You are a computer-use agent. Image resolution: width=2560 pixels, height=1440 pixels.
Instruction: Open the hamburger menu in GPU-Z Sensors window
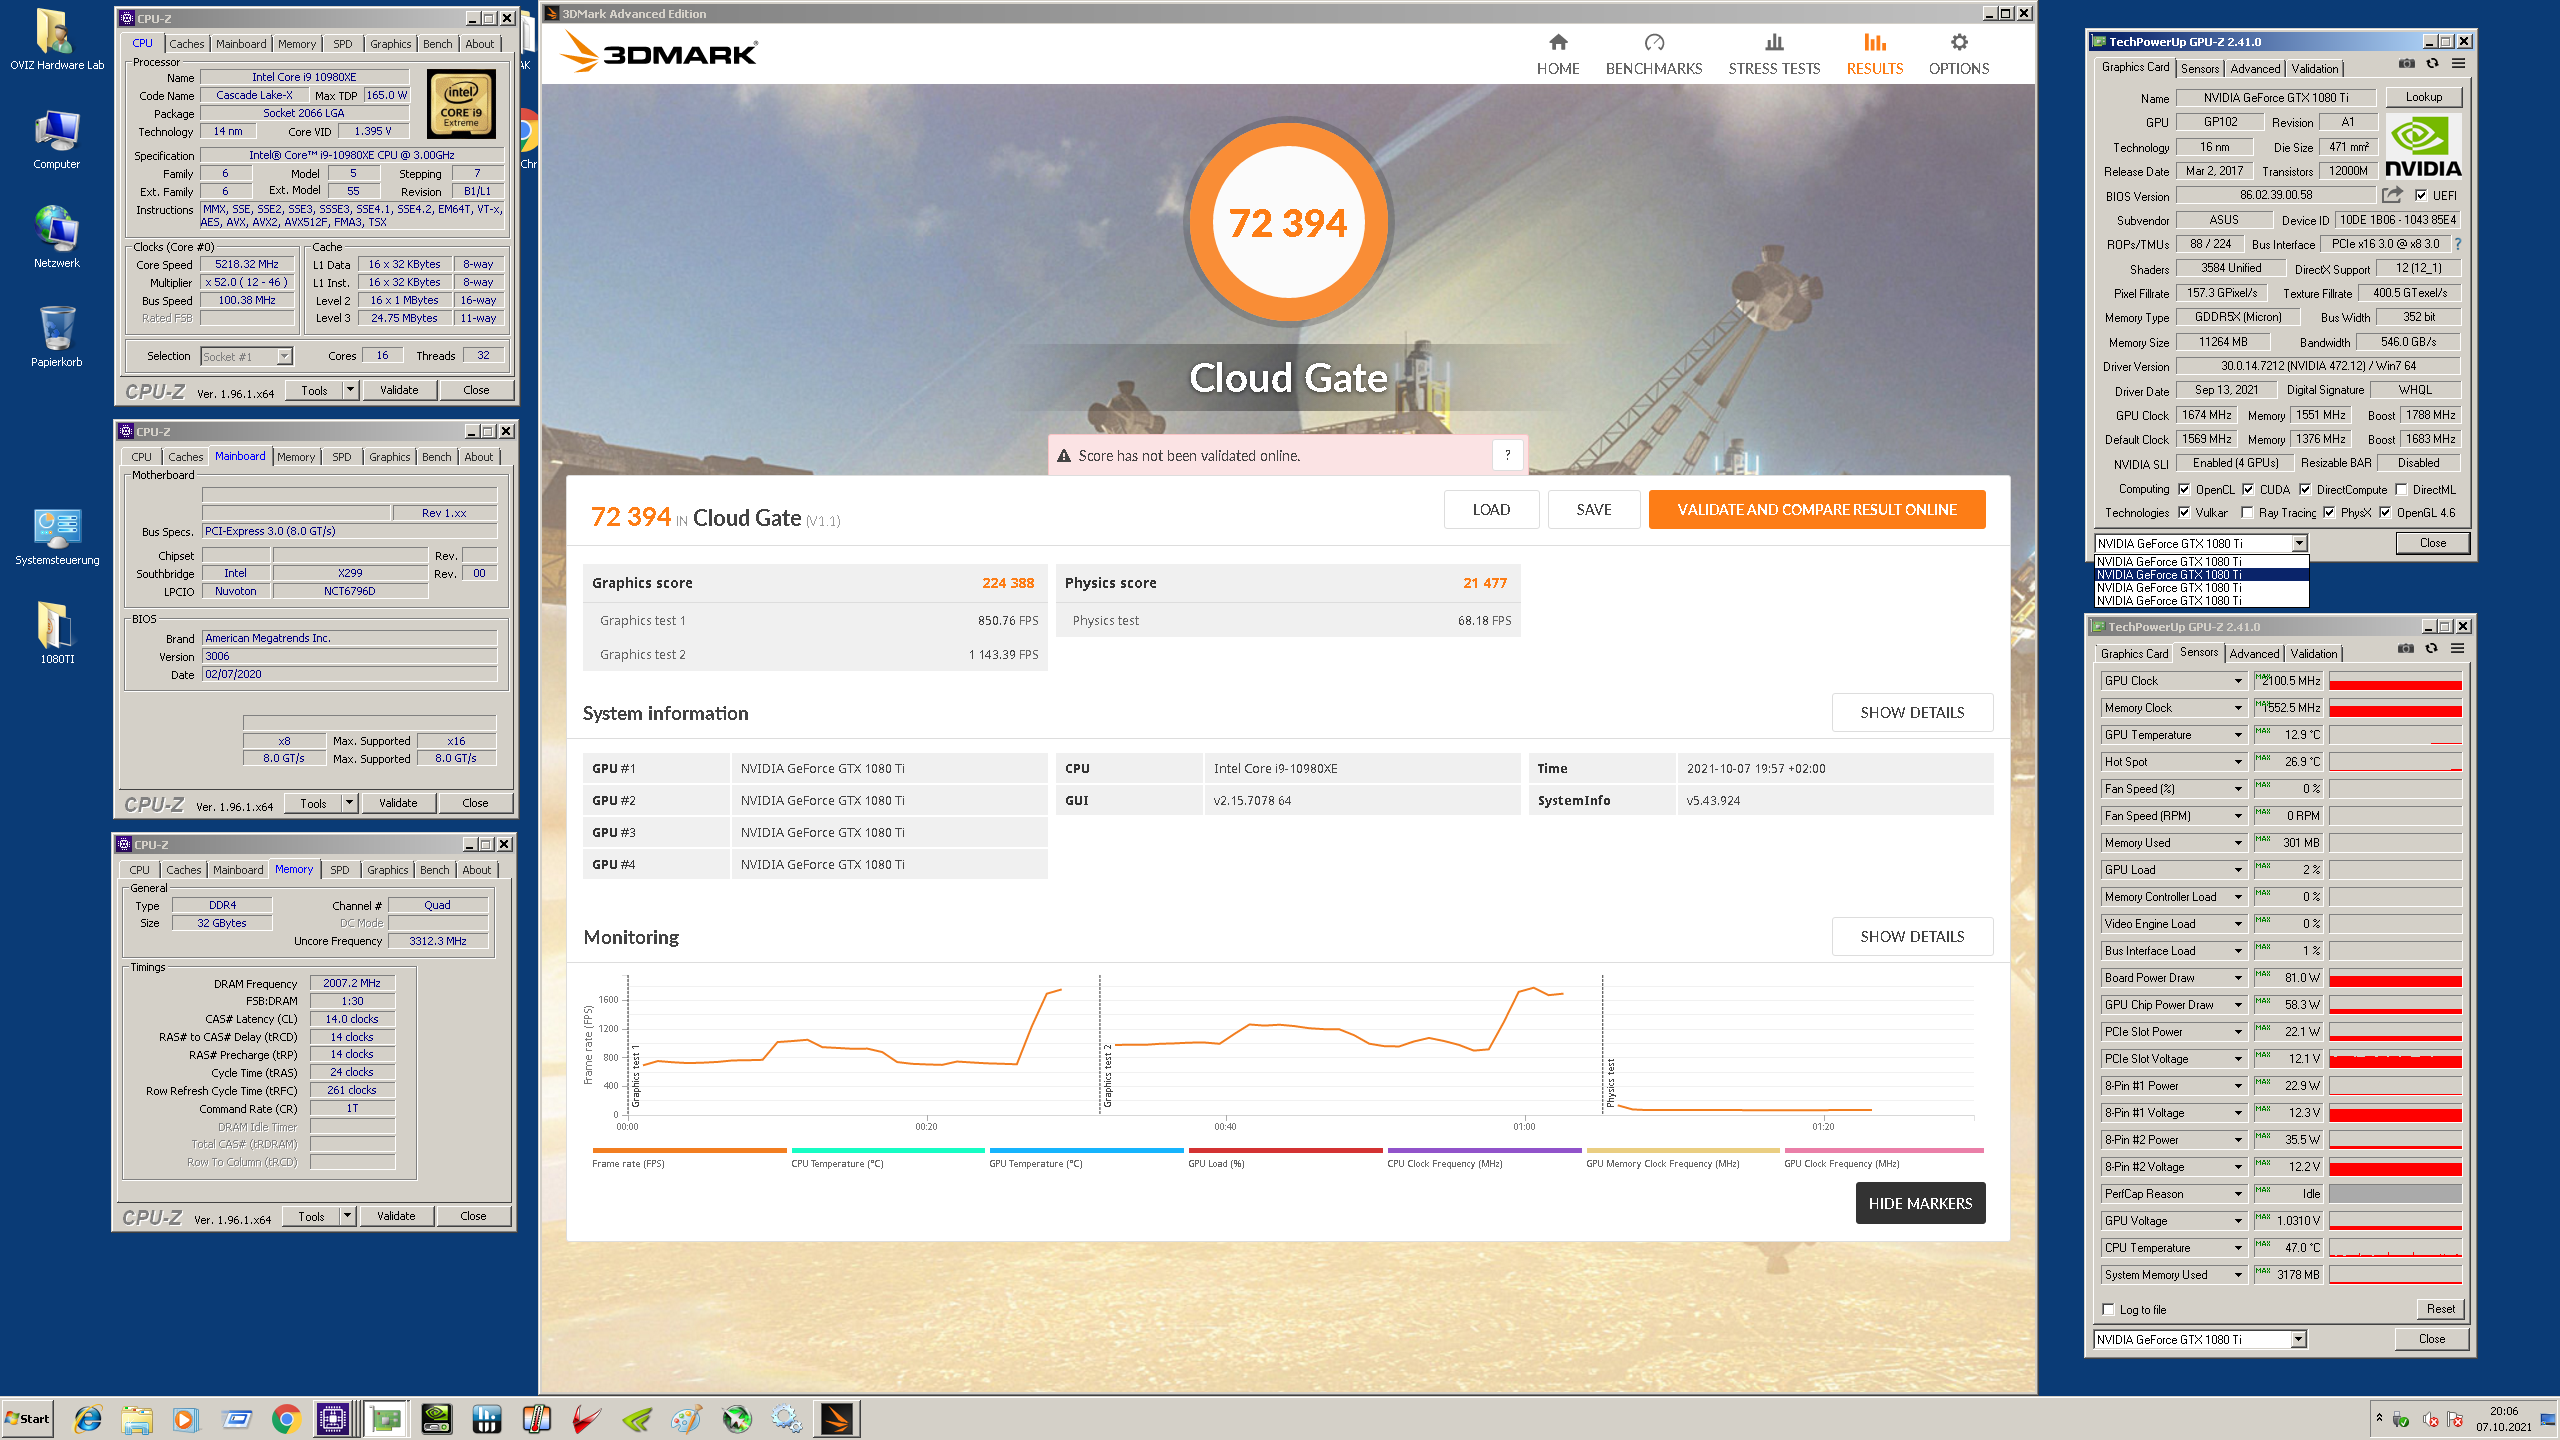coord(2457,649)
